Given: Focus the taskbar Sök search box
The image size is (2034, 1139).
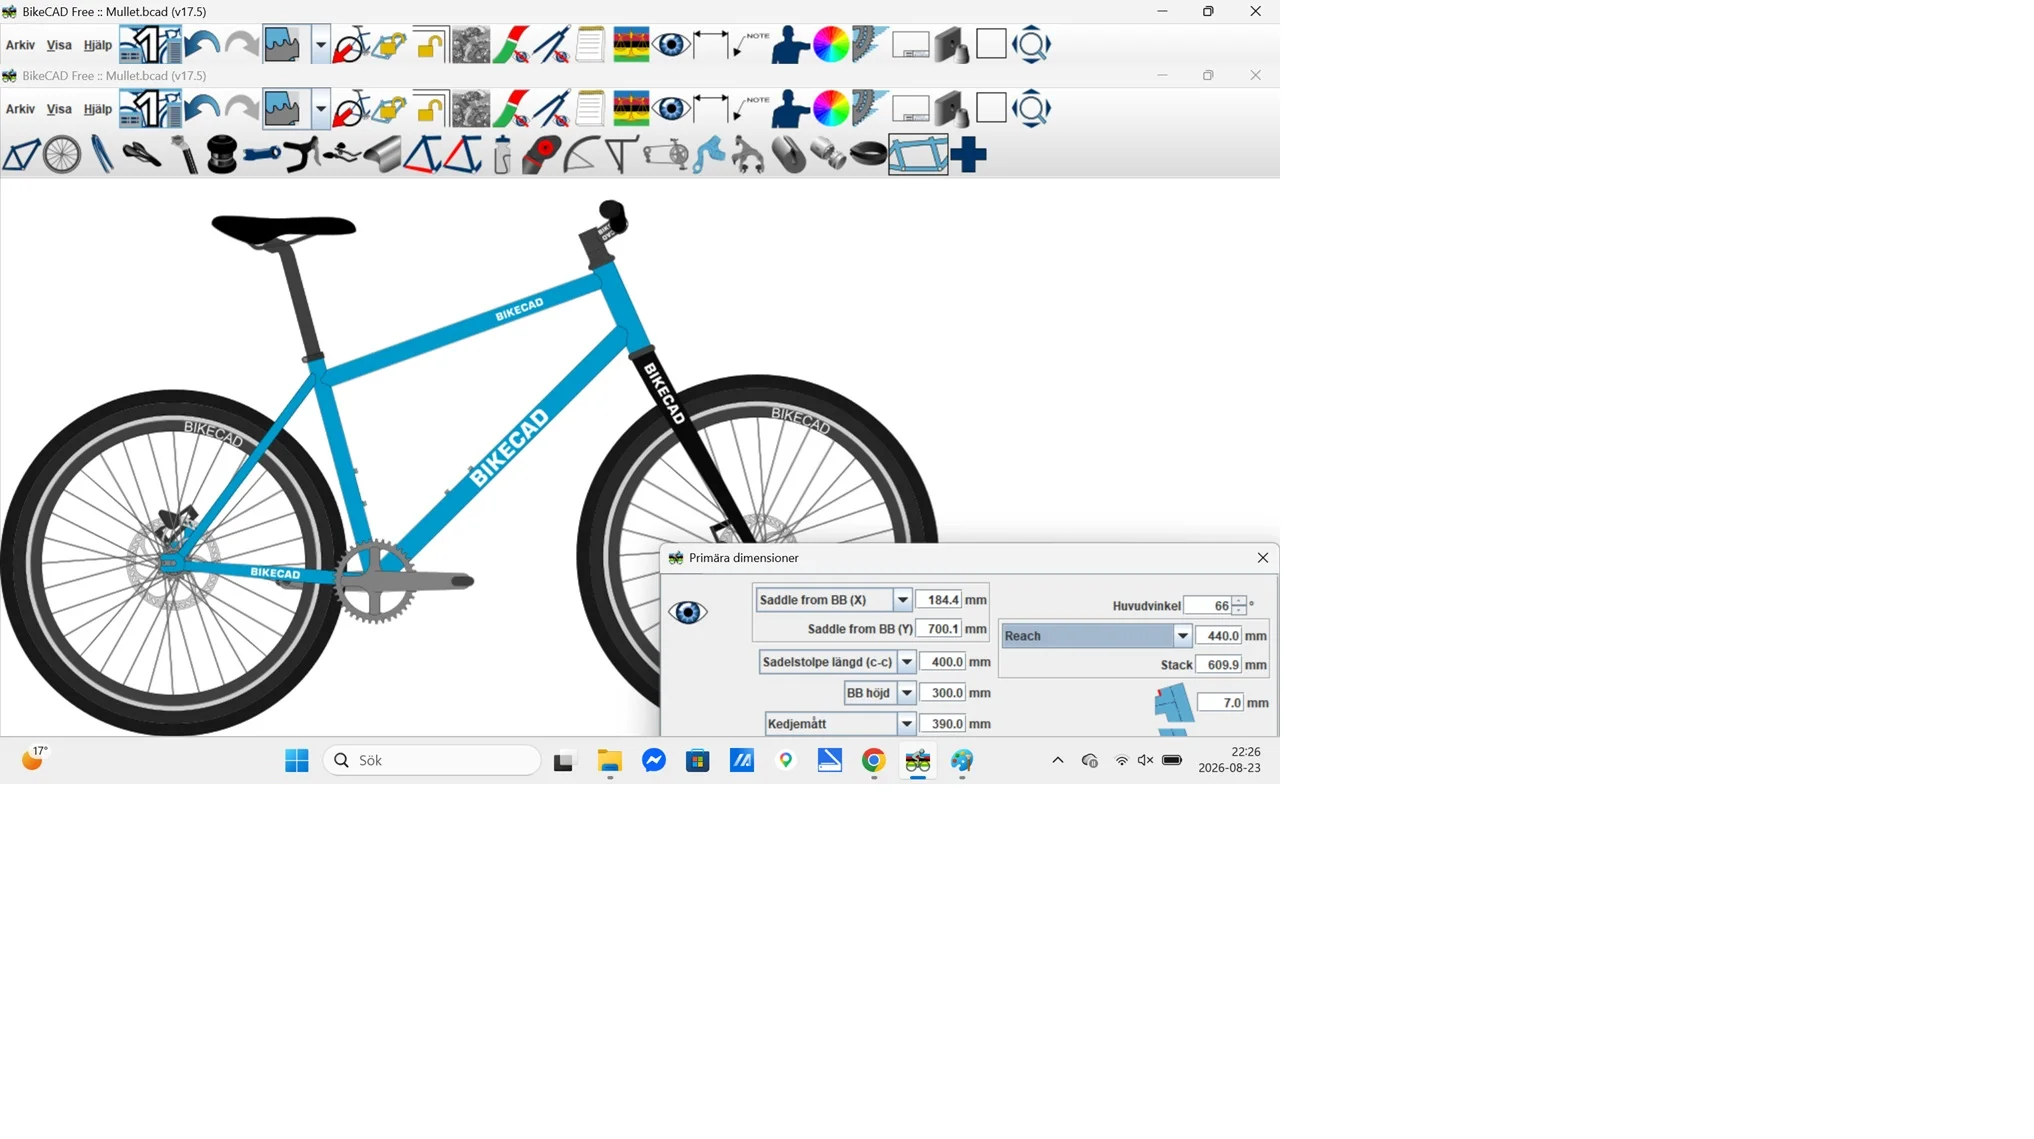Looking at the screenshot, I should 432,761.
